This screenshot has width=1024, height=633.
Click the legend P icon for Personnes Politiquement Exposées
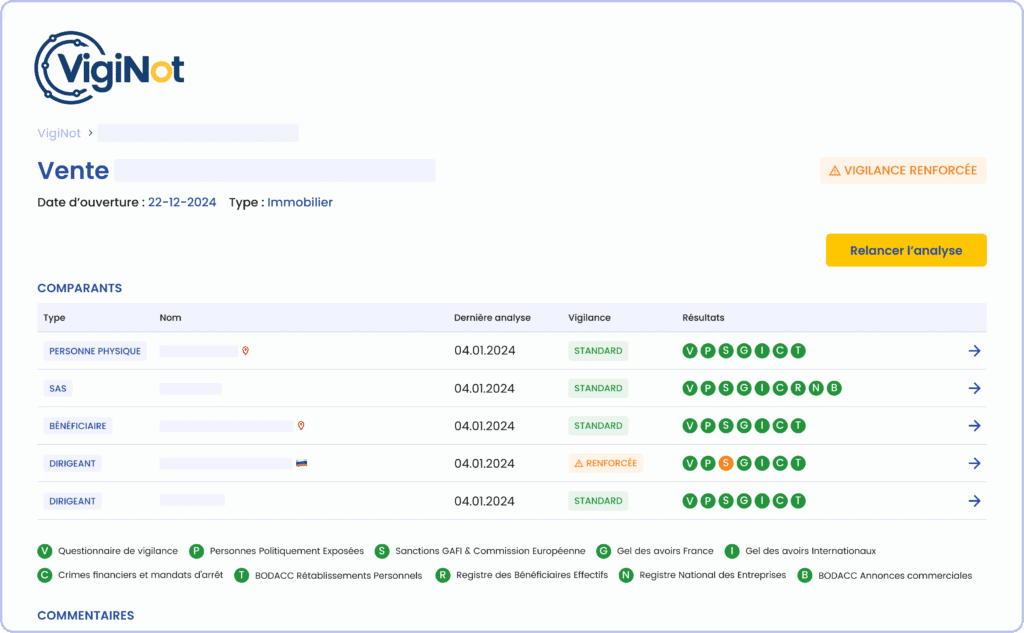click(x=197, y=551)
